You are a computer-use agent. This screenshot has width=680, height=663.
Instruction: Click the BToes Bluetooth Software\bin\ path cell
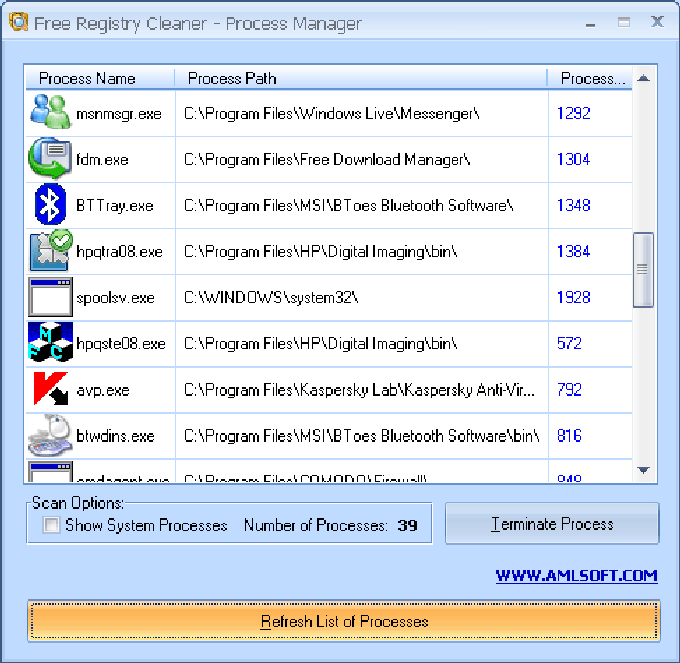pos(362,436)
